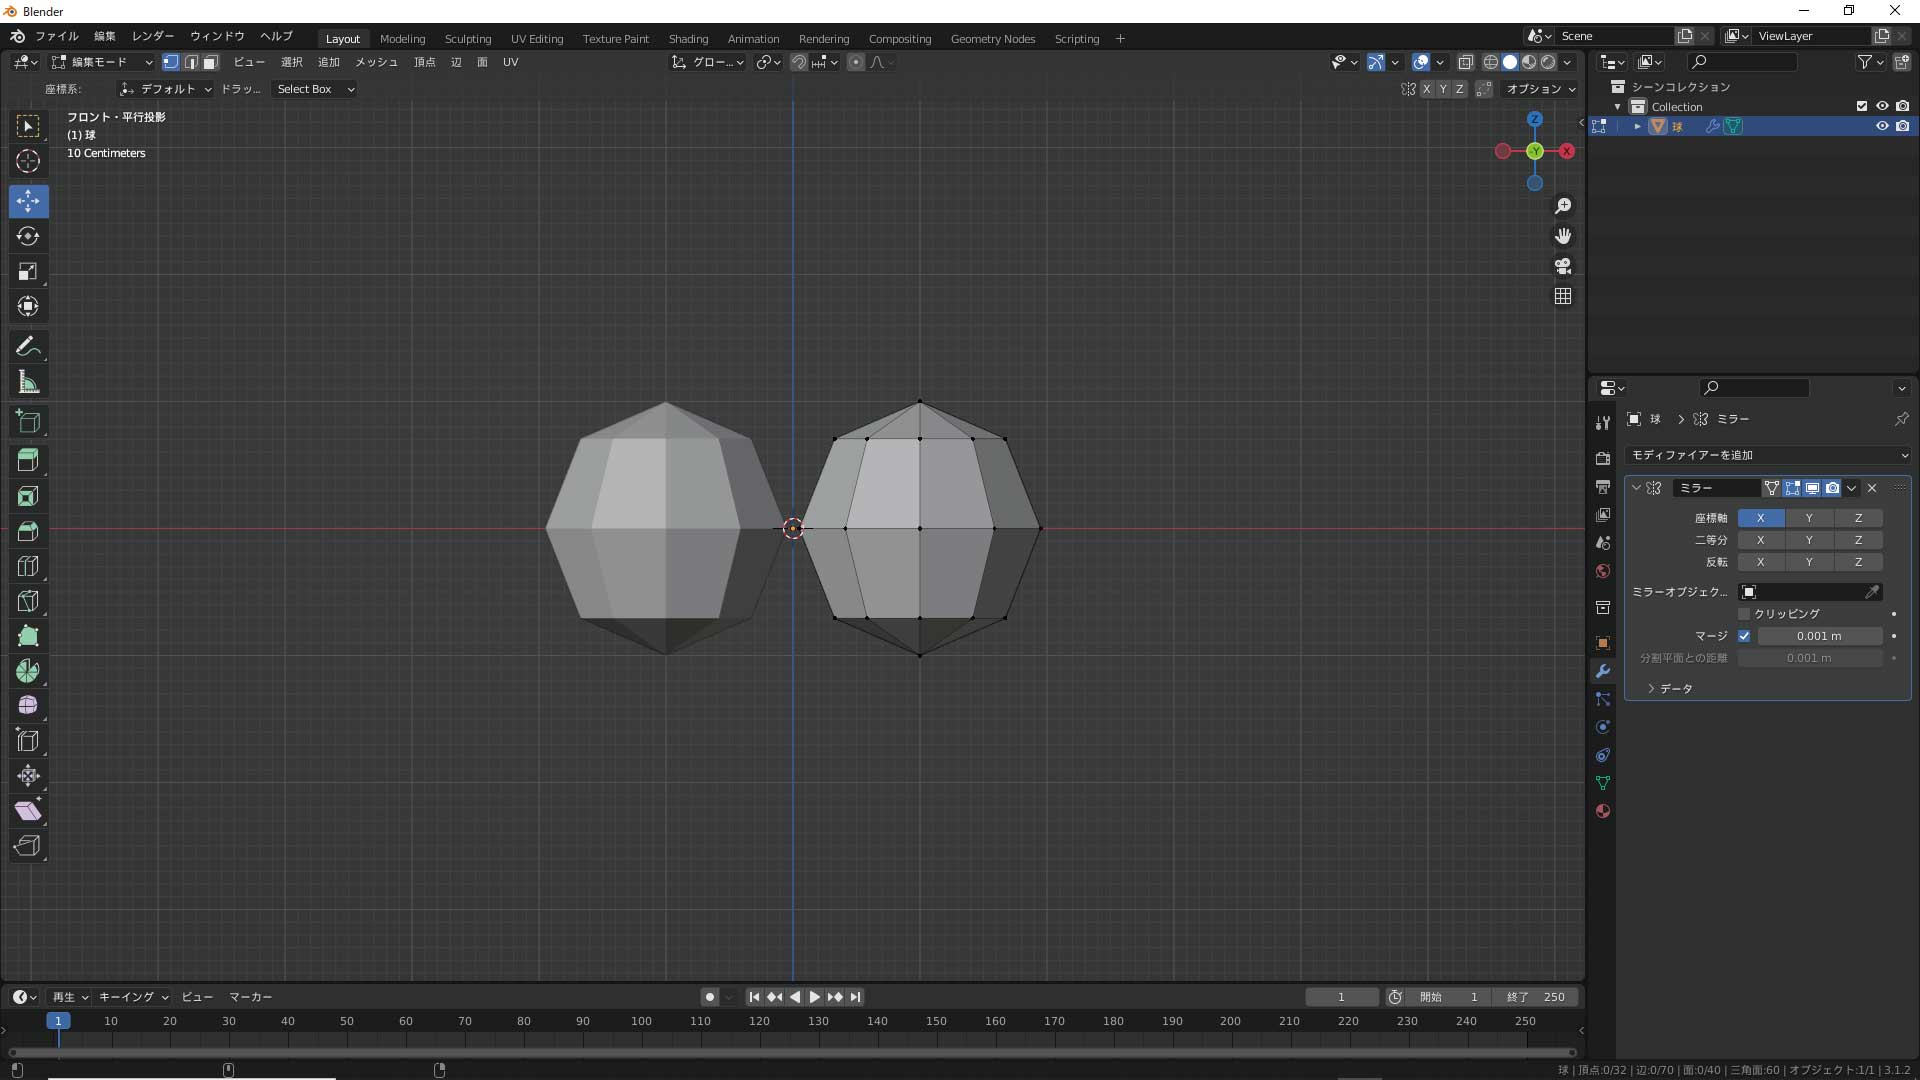Enable the クリッピング checkbox
Viewport: 1920px width, 1080px height.
coord(1744,614)
